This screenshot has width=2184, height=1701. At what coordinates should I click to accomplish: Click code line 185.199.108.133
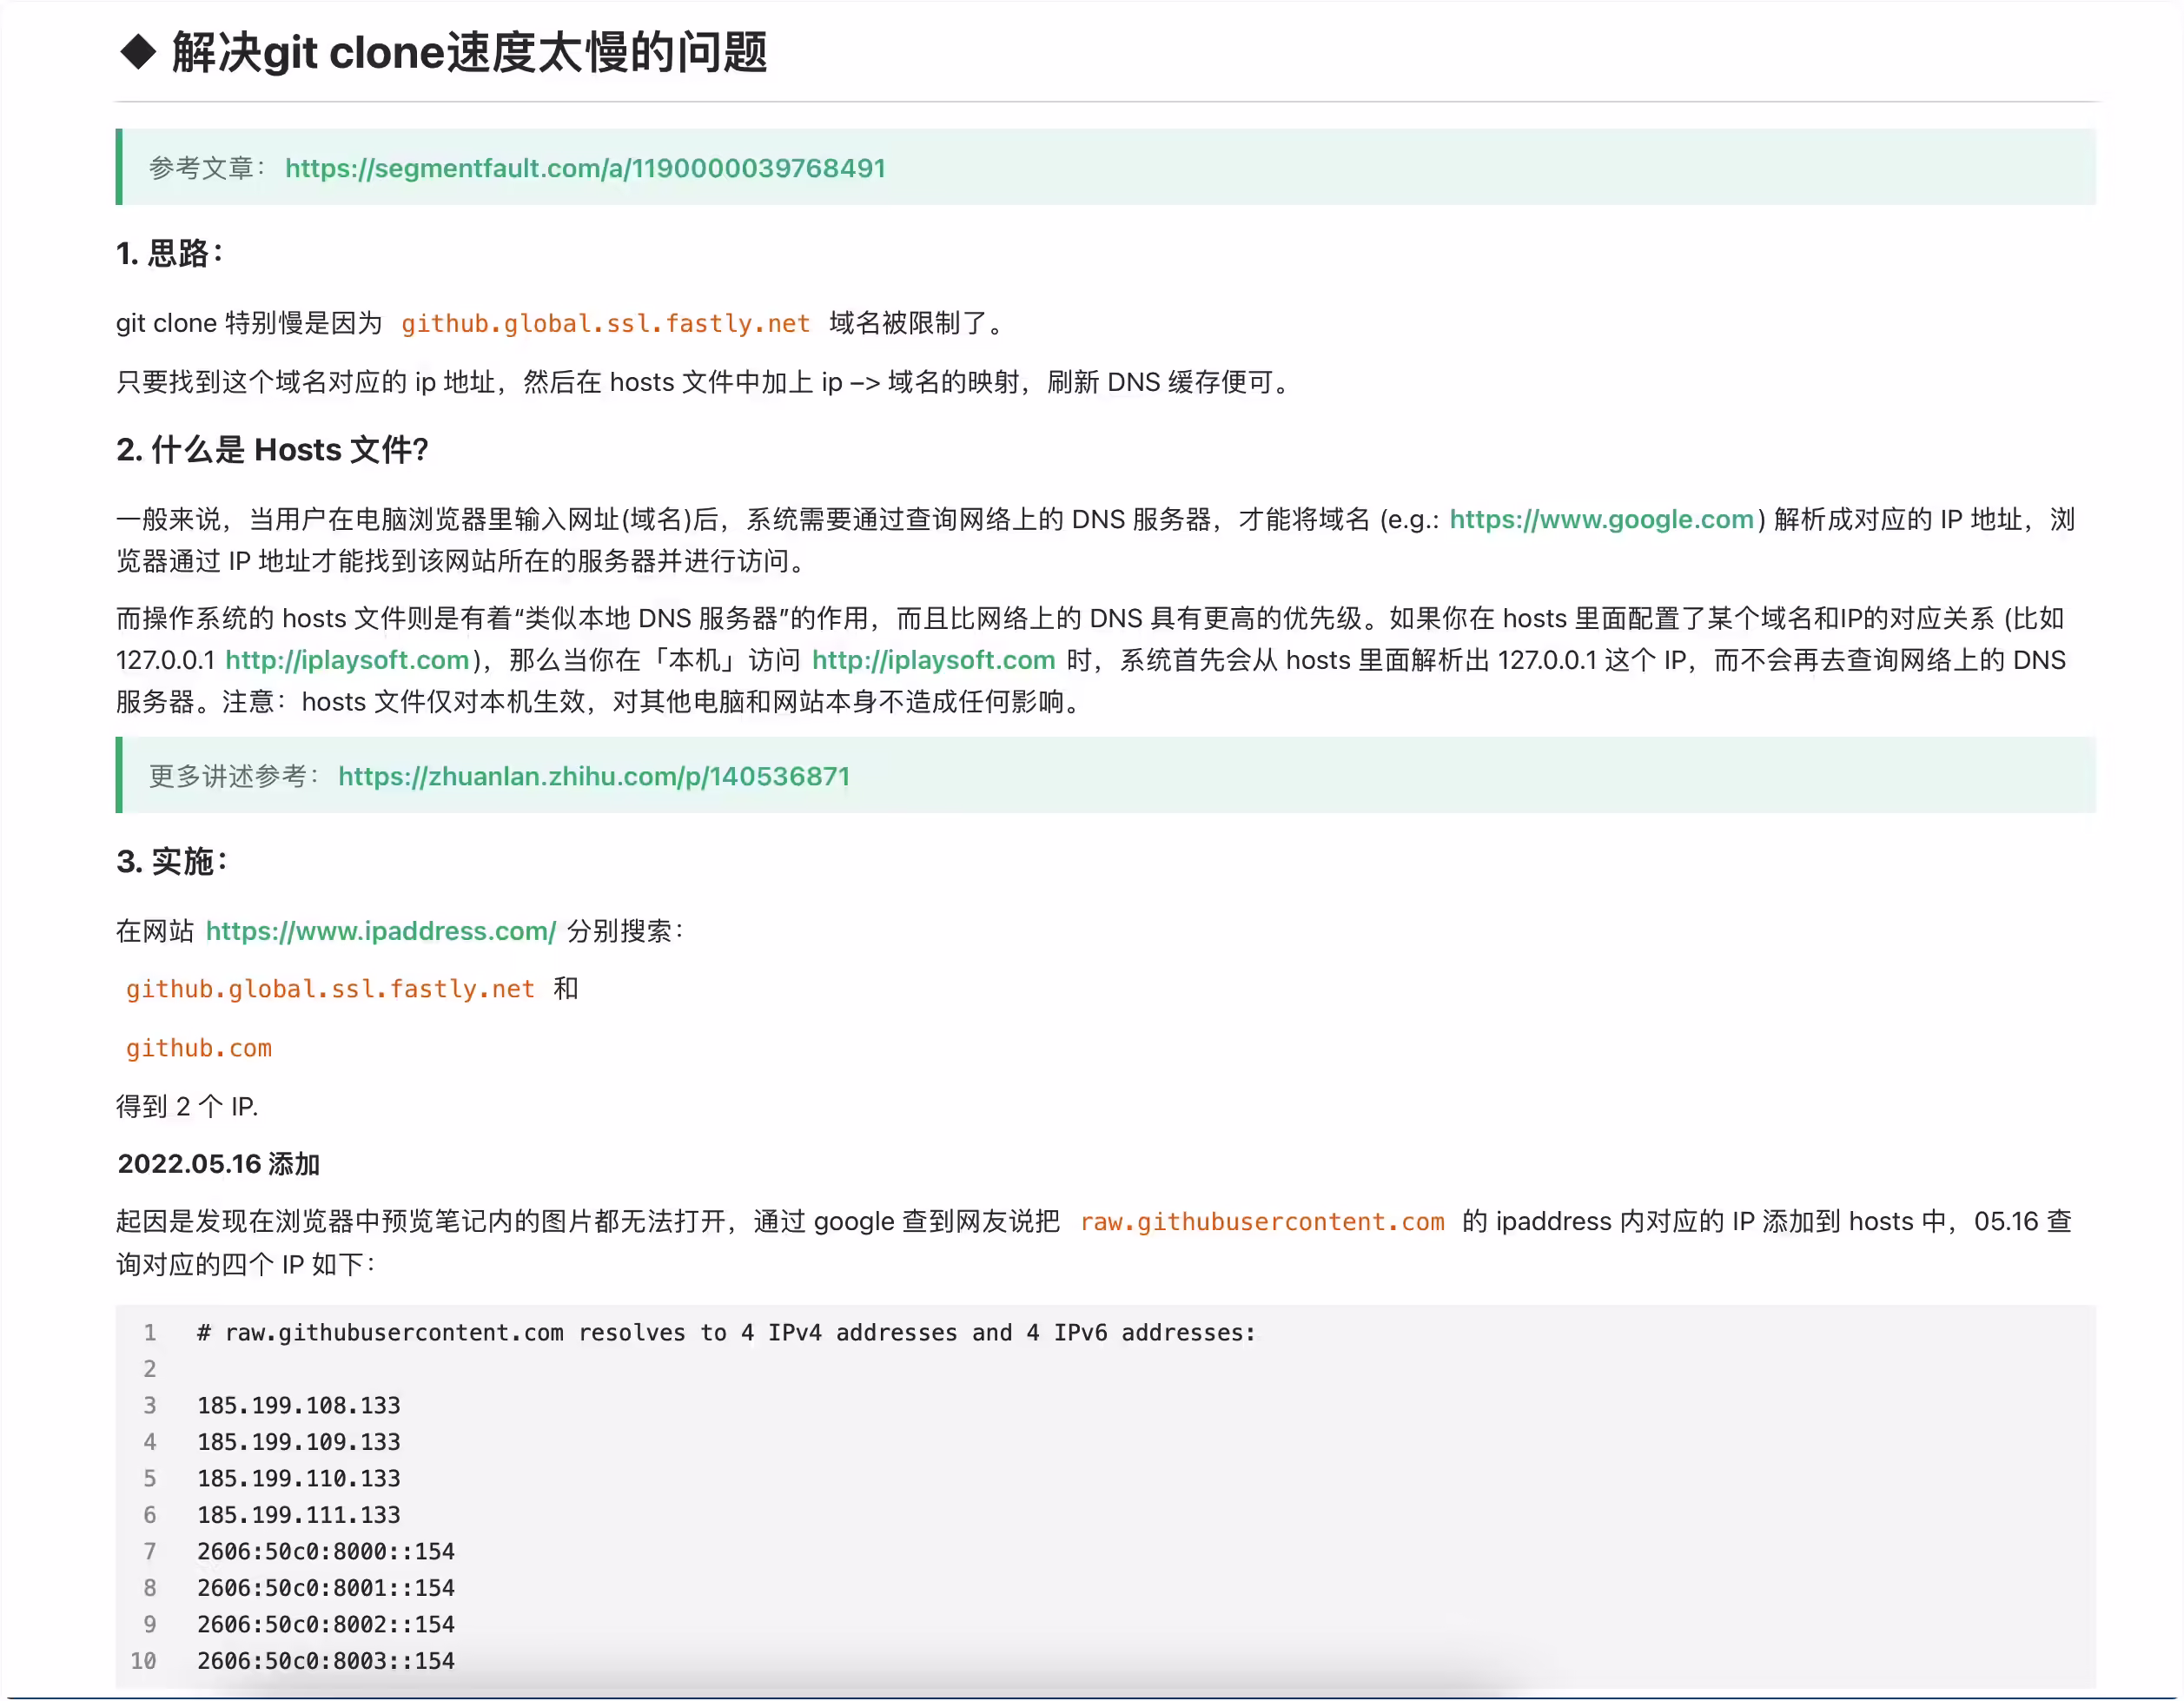(x=299, y=1406)
